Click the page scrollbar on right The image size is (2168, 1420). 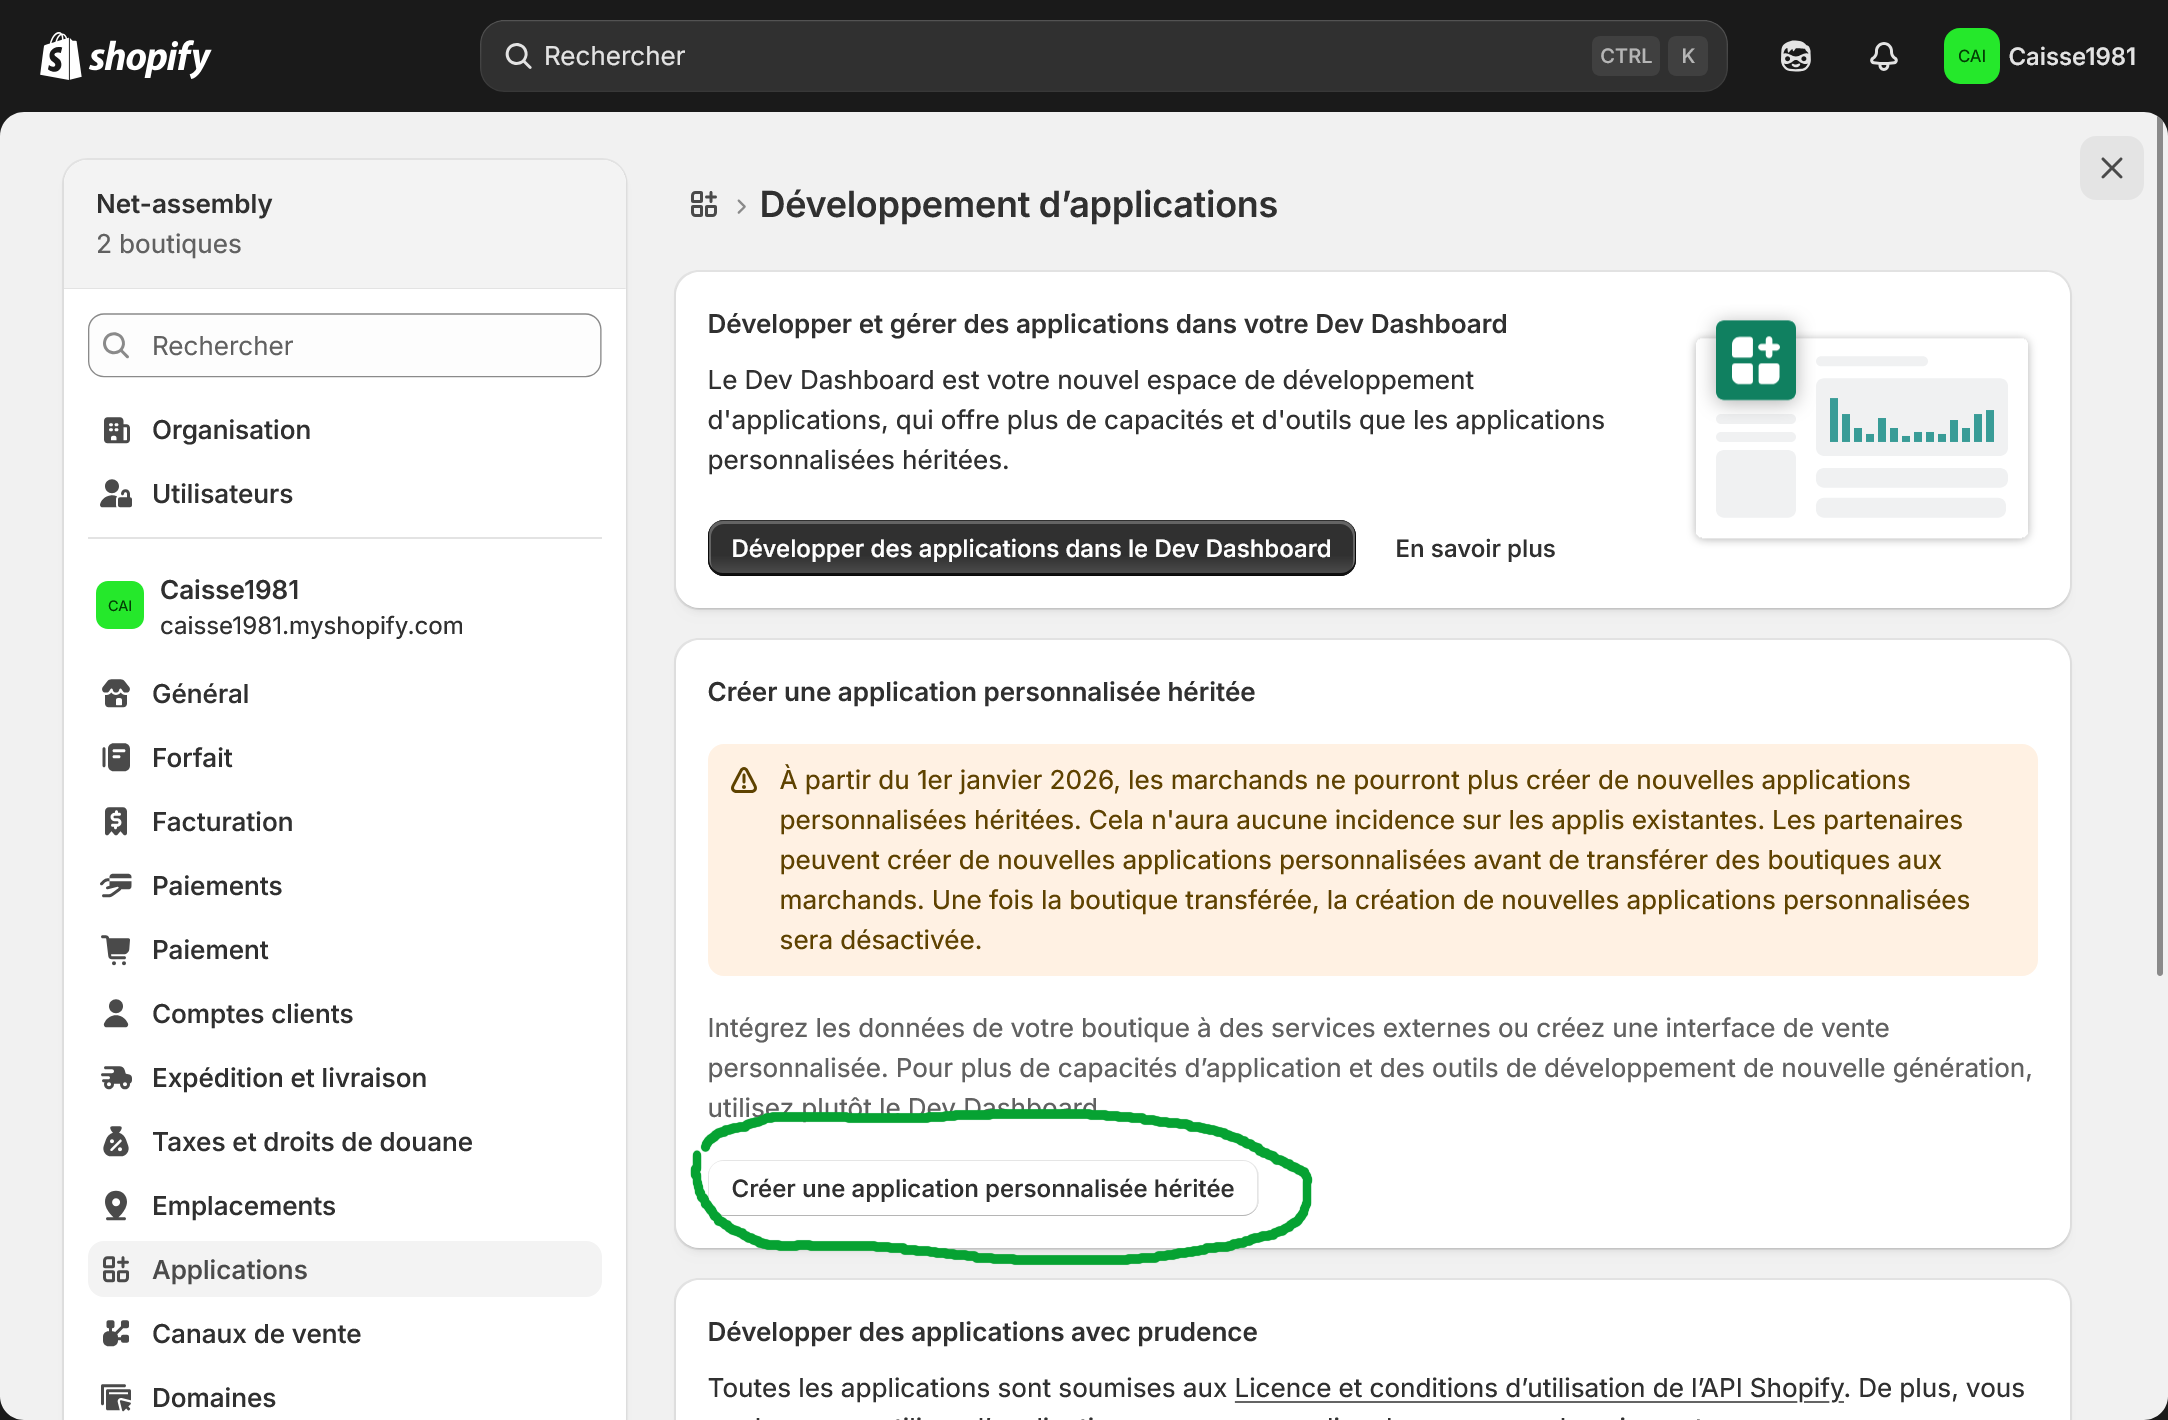[2160, 548]
